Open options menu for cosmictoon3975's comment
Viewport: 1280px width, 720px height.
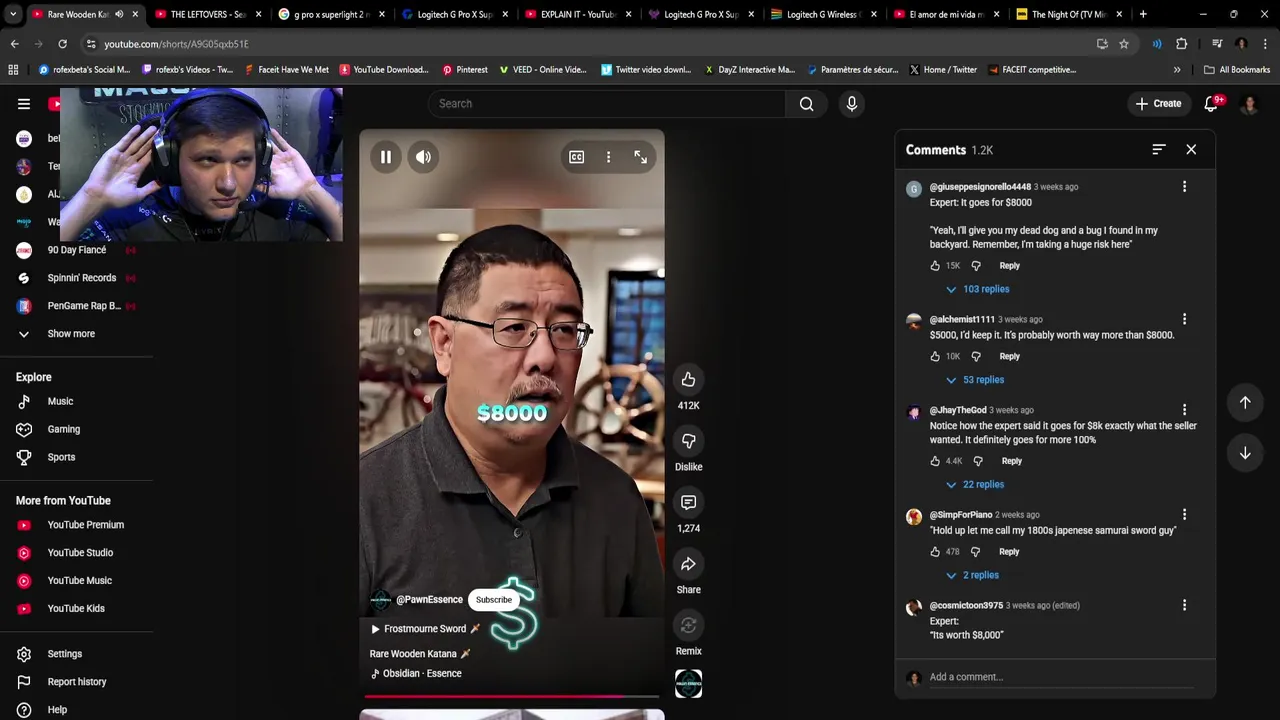click(1184, 606)
